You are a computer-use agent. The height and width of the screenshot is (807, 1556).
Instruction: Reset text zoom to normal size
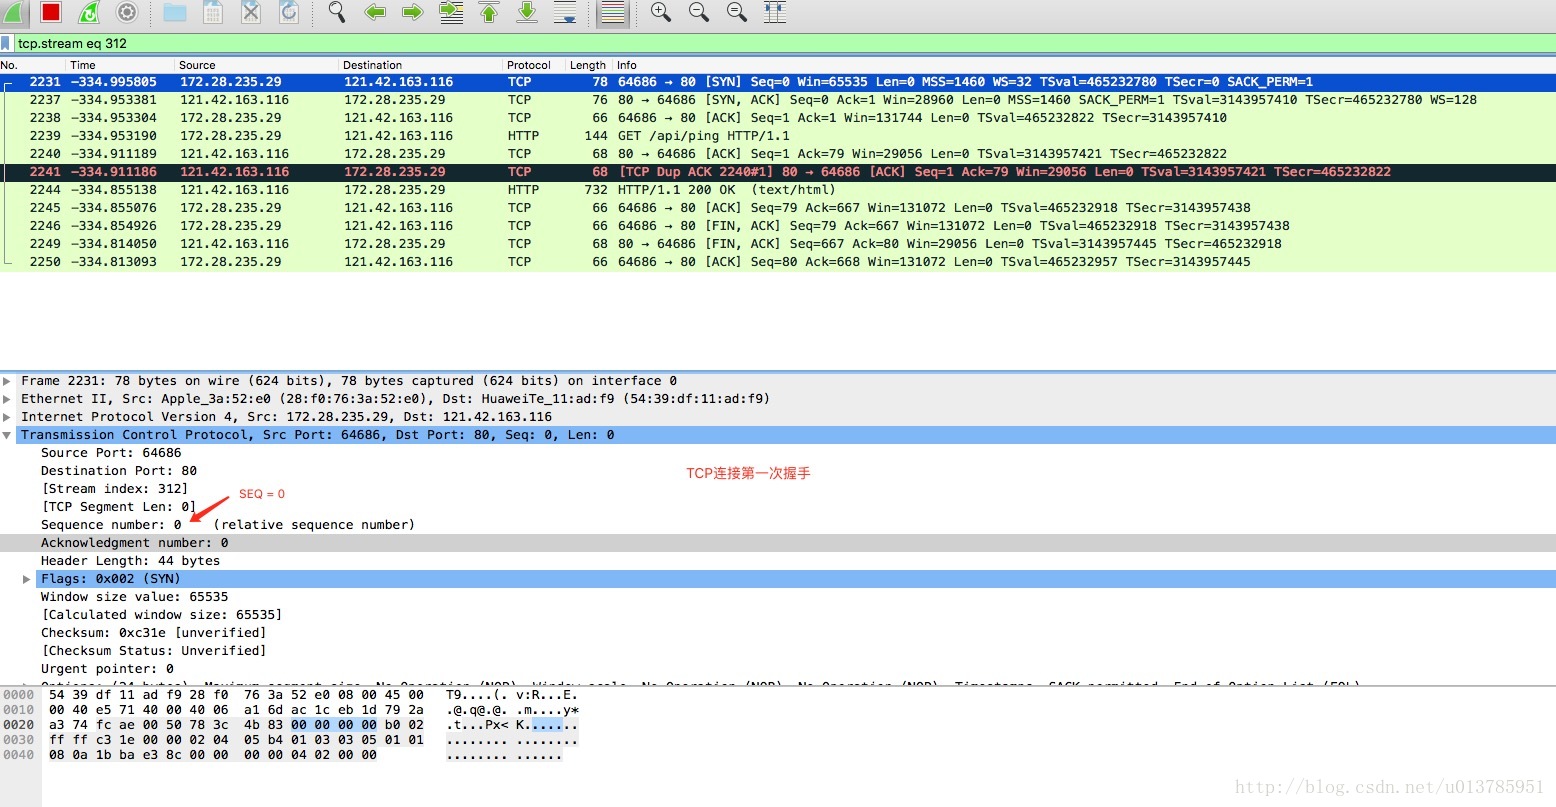pos(737,12)
